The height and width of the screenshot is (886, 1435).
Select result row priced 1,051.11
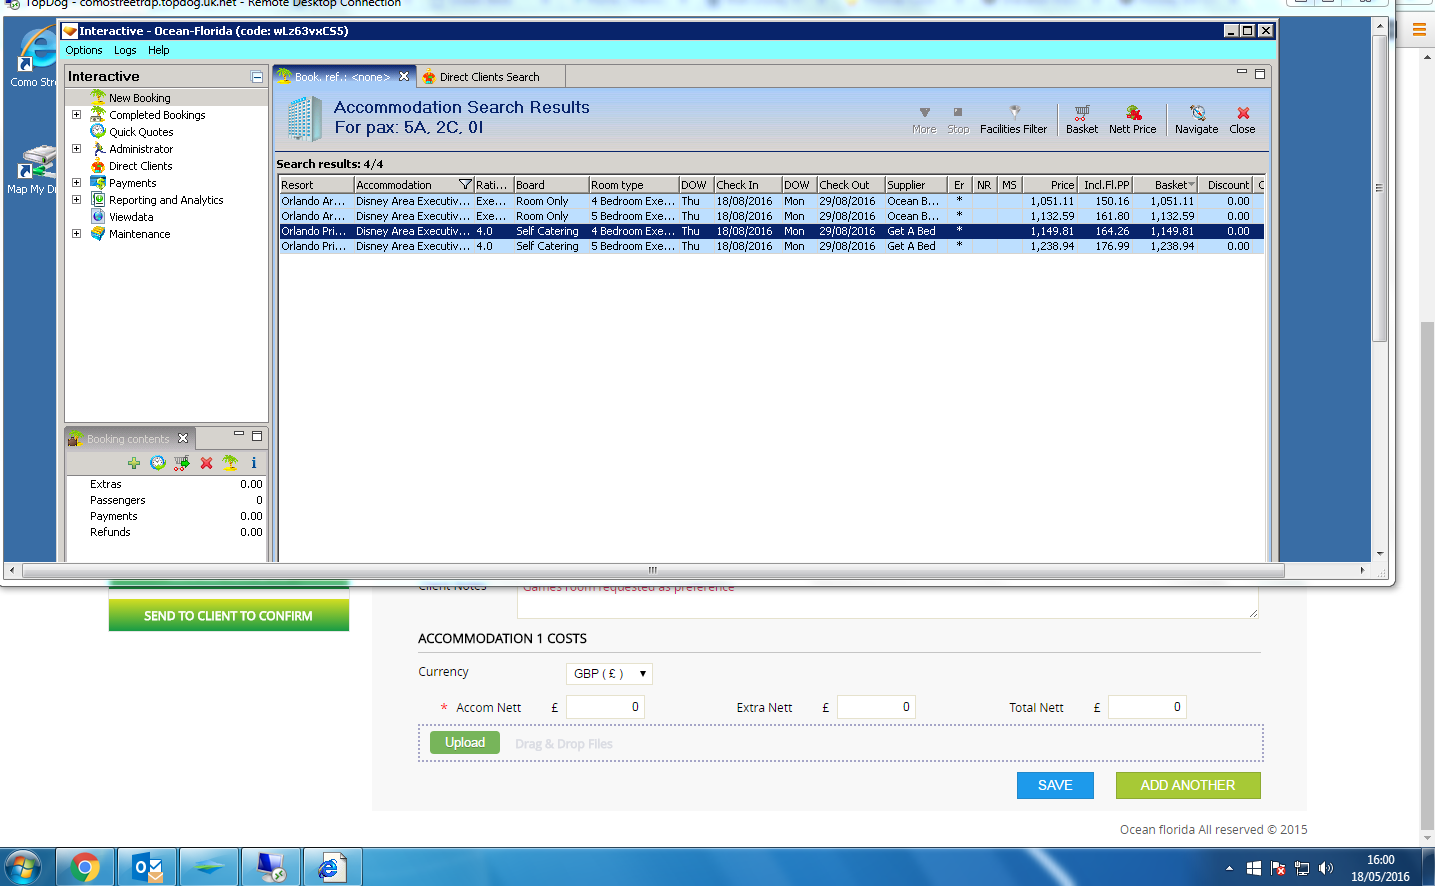coord(771,201)
